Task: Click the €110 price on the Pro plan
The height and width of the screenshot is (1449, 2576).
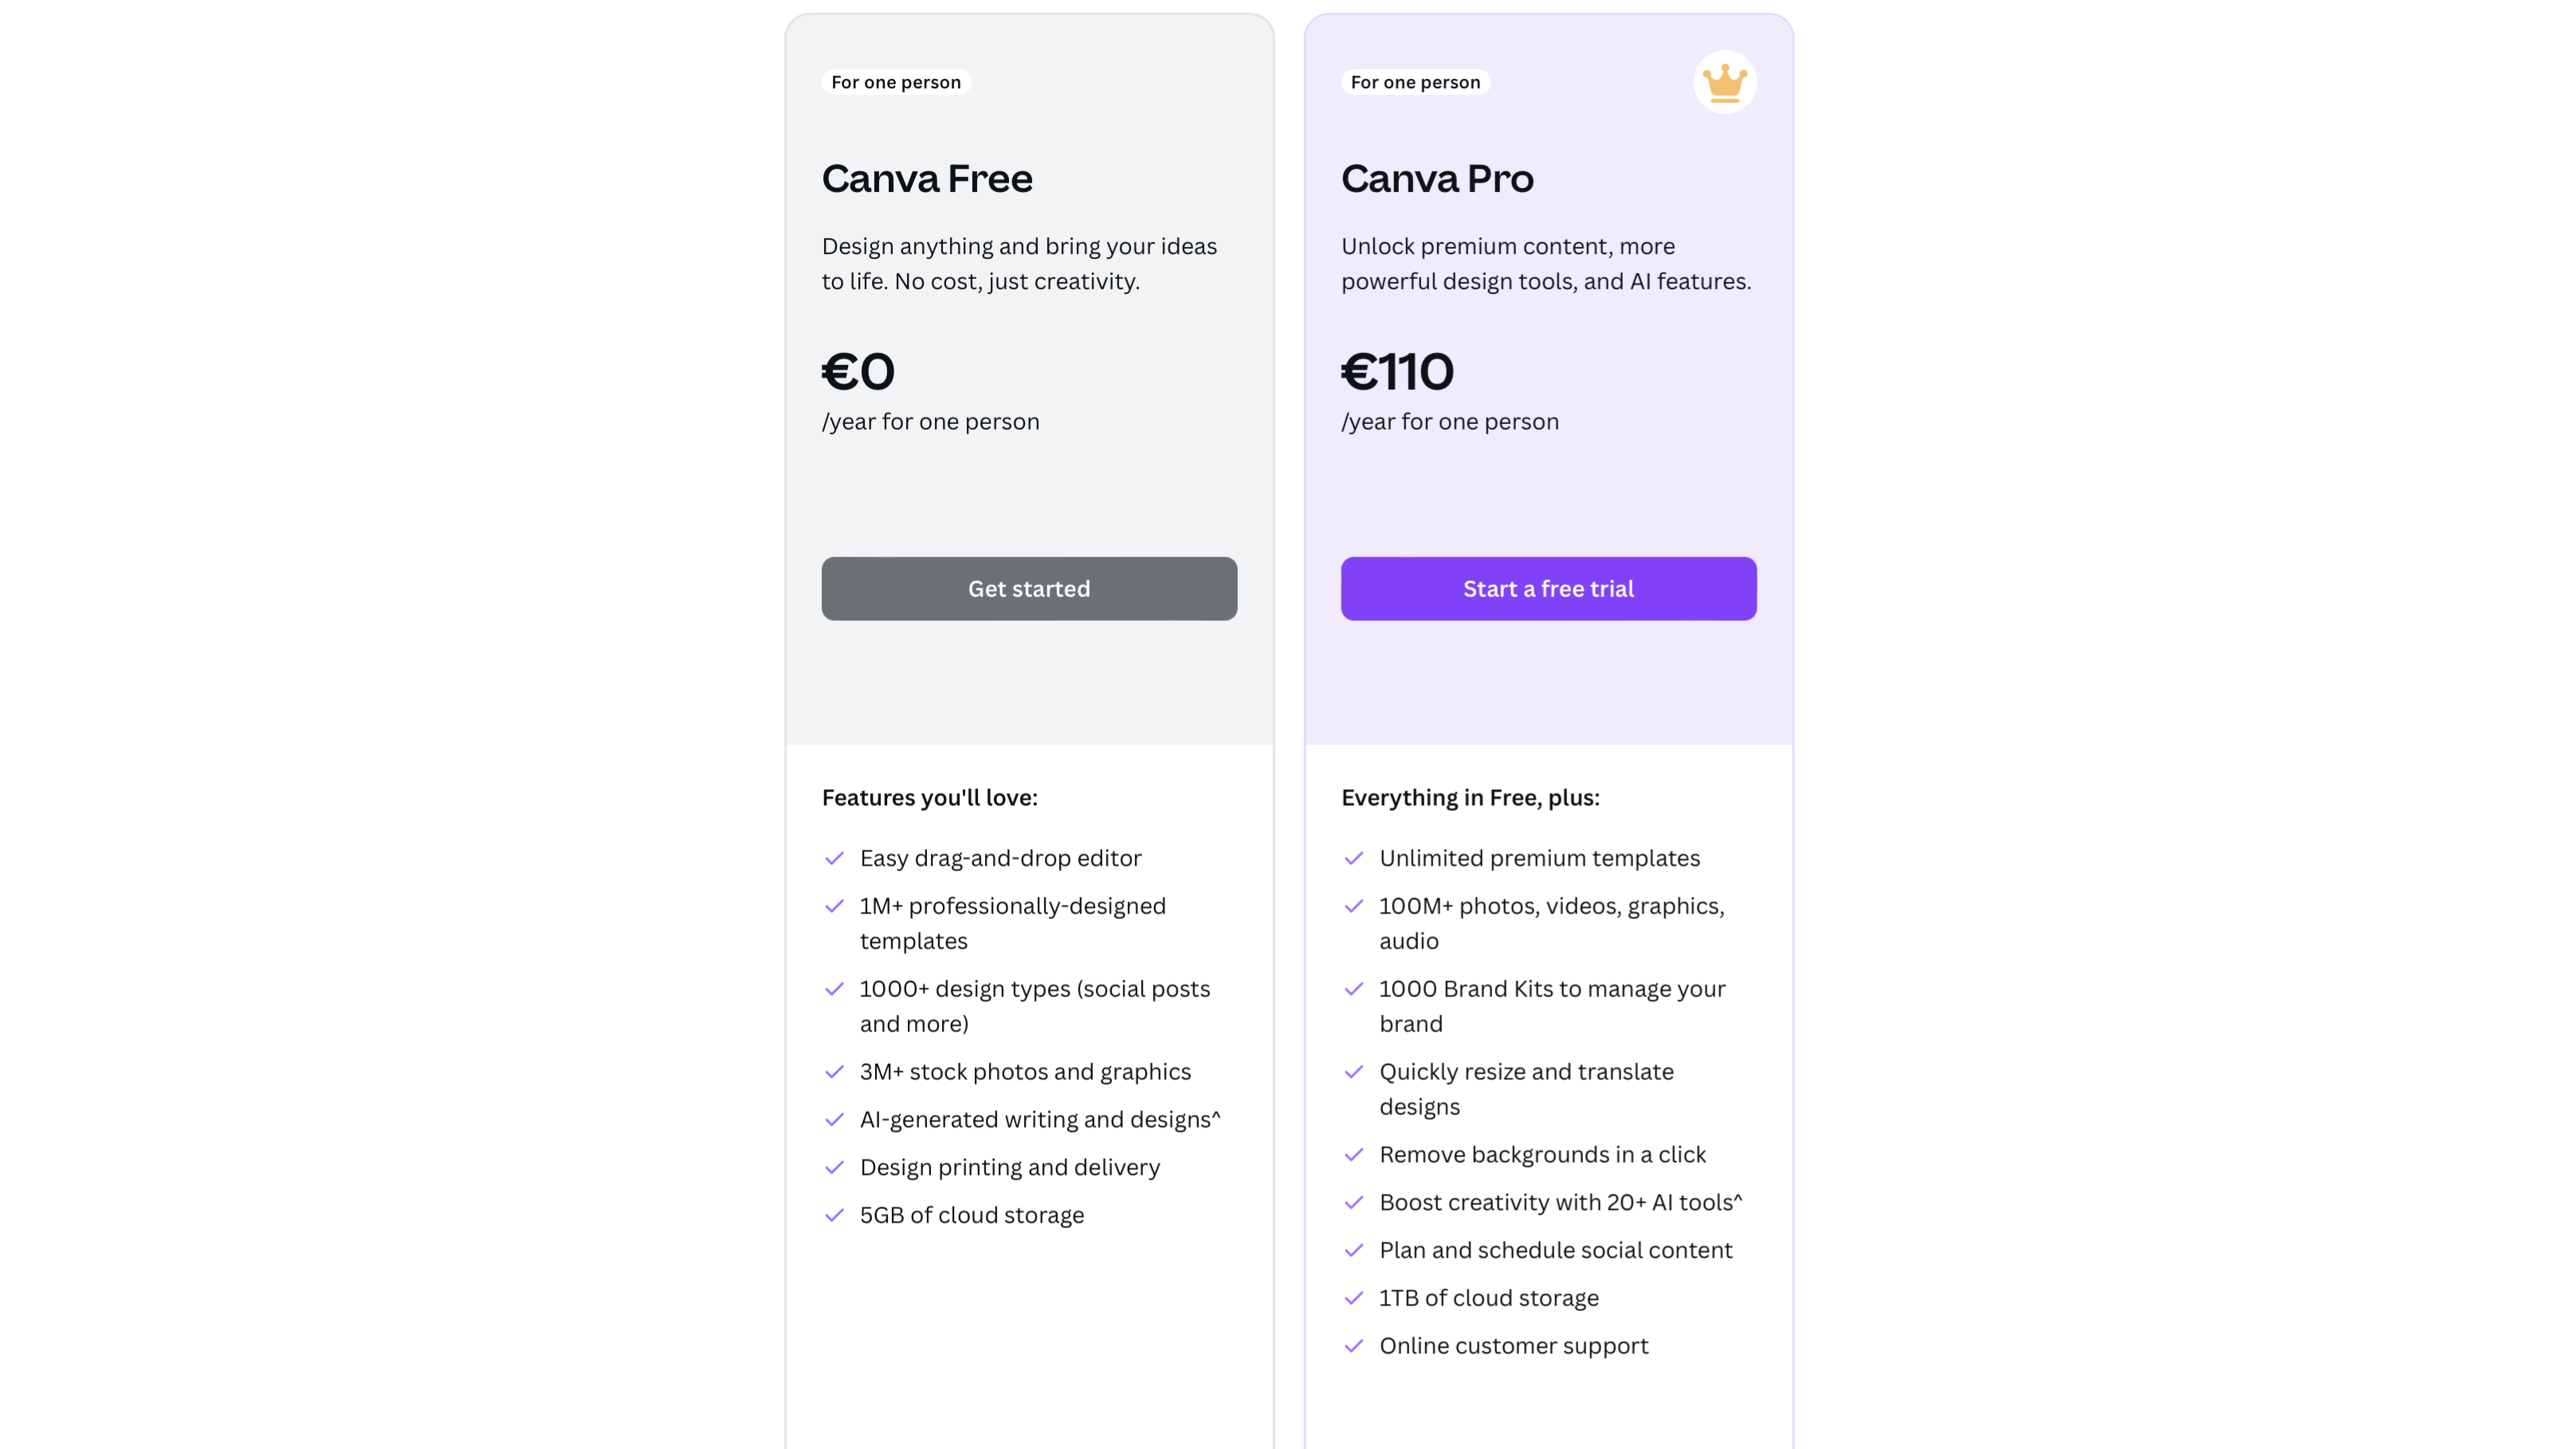Action: (1397, 372)
